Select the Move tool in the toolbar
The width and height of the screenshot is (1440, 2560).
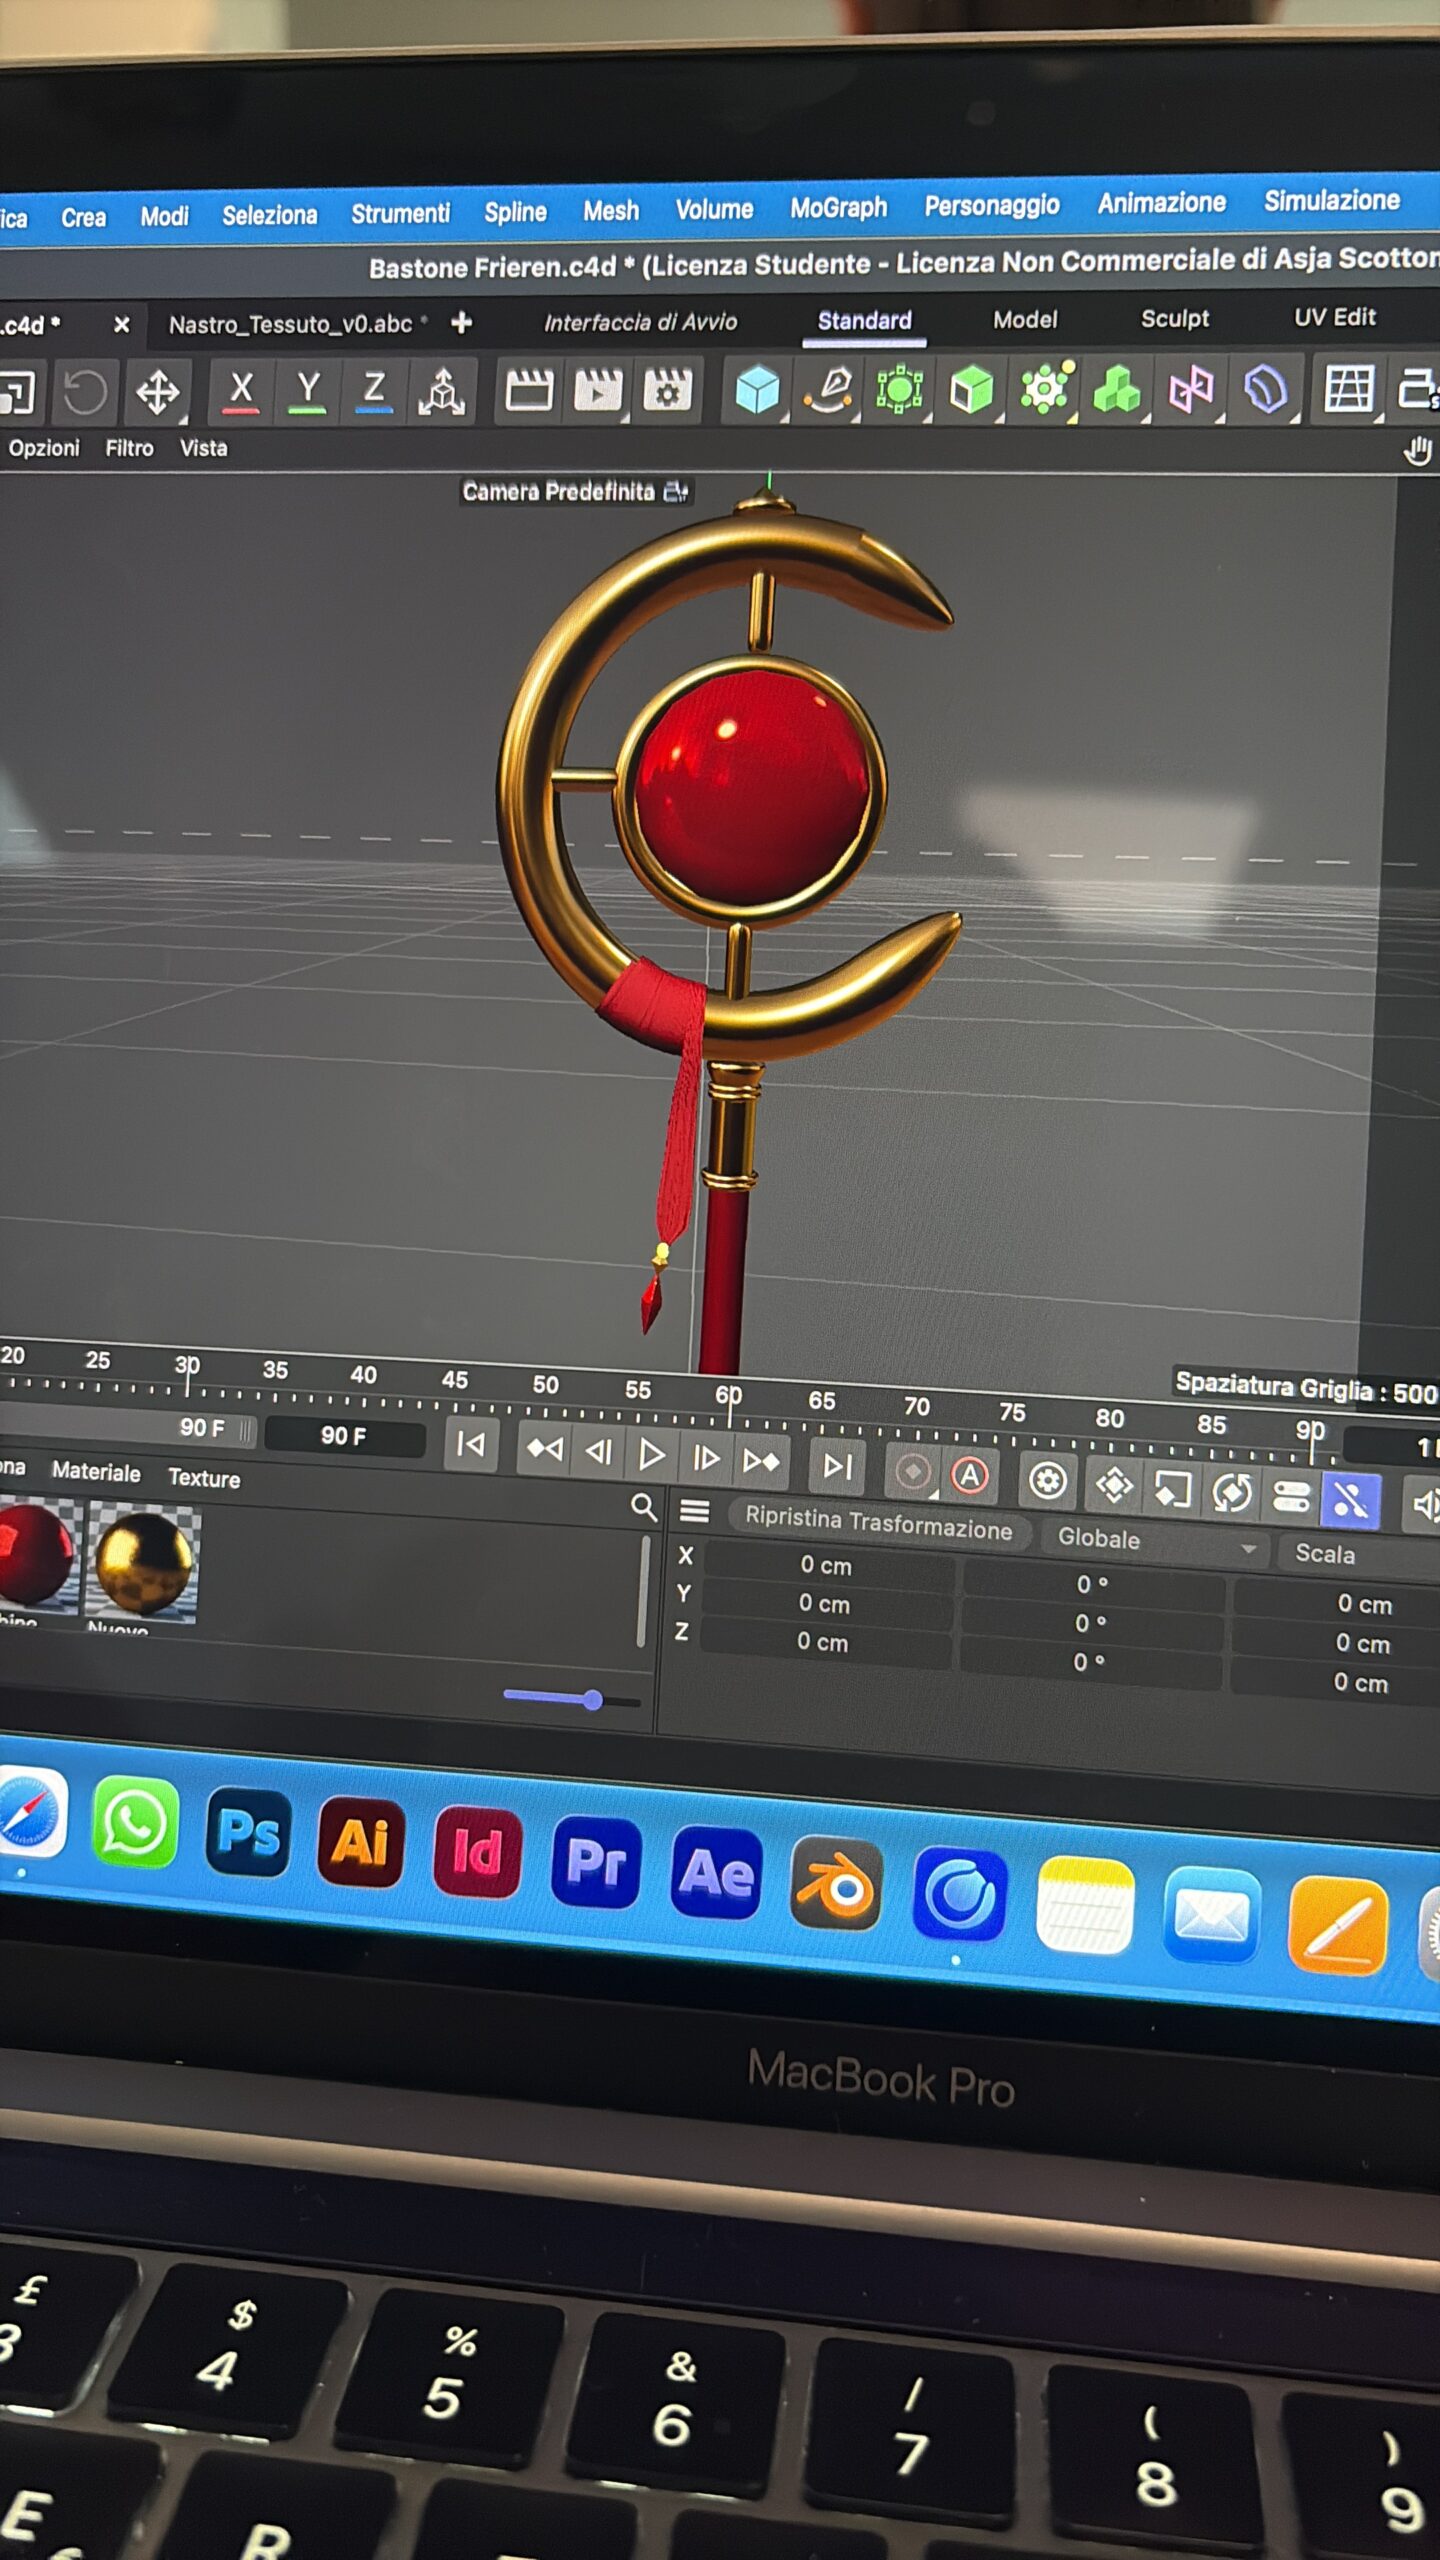point(158,391)
